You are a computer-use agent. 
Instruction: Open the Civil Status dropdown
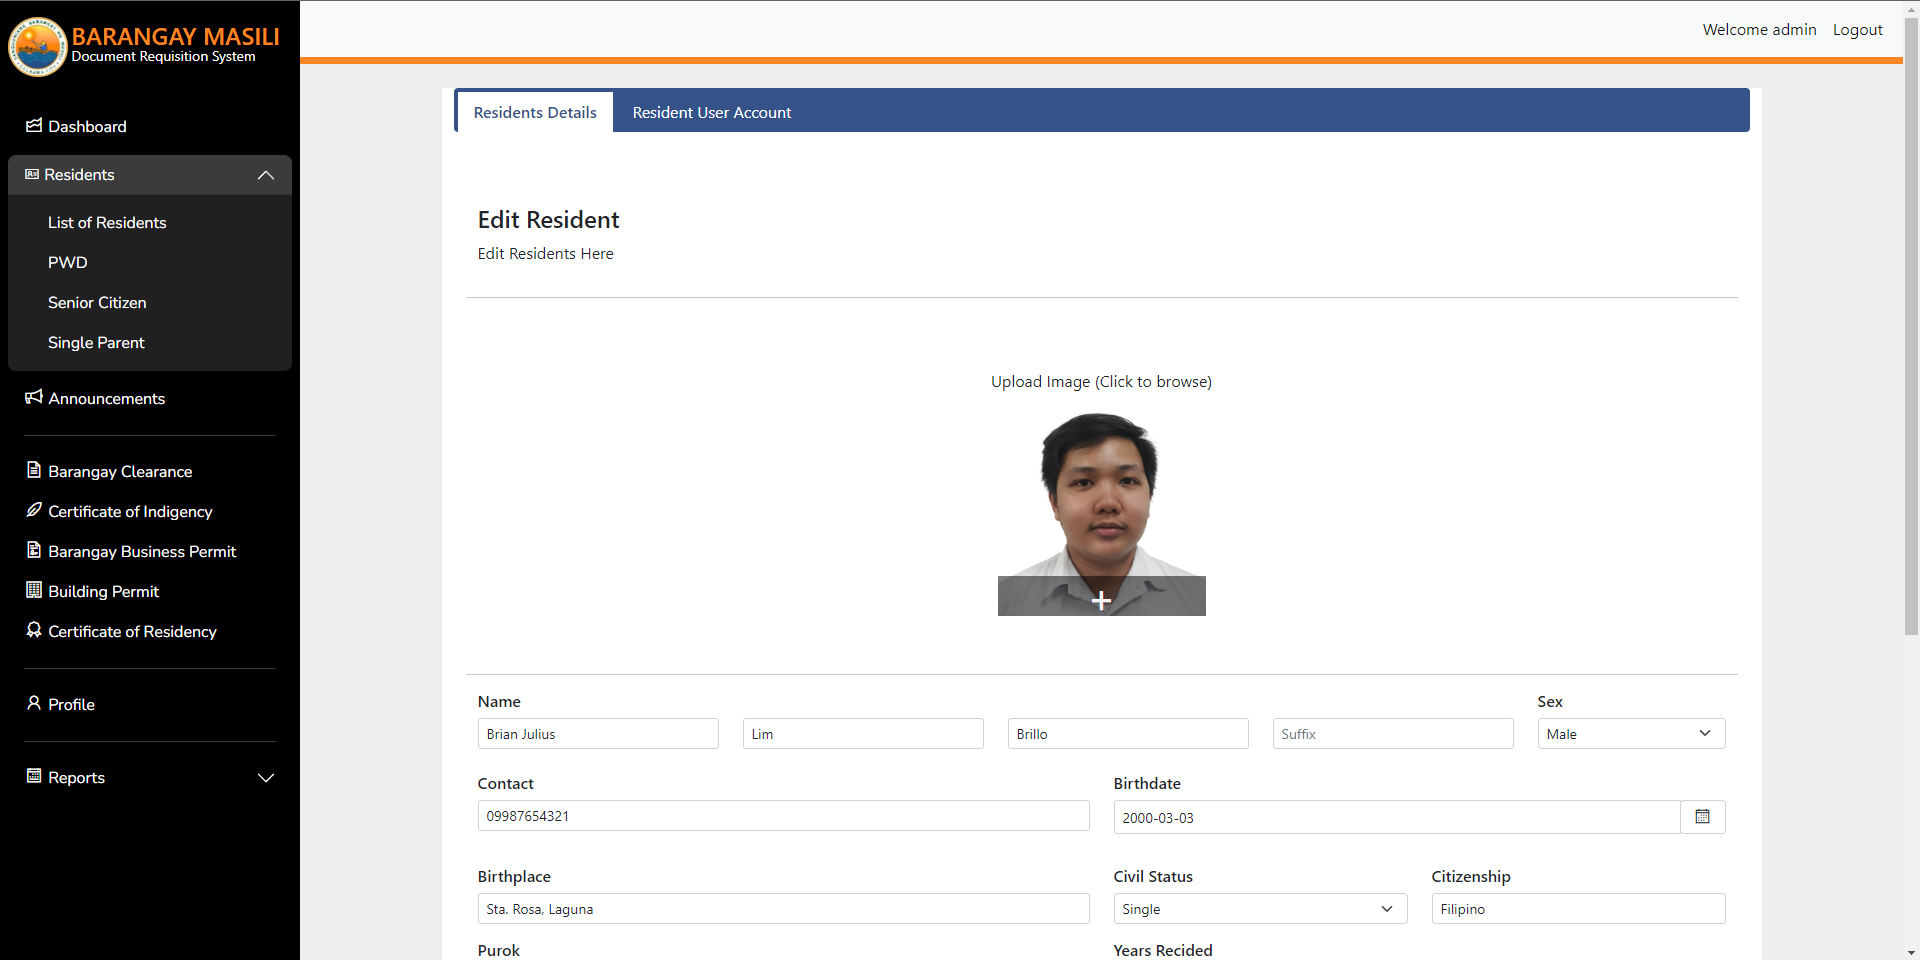[1259, 909]
